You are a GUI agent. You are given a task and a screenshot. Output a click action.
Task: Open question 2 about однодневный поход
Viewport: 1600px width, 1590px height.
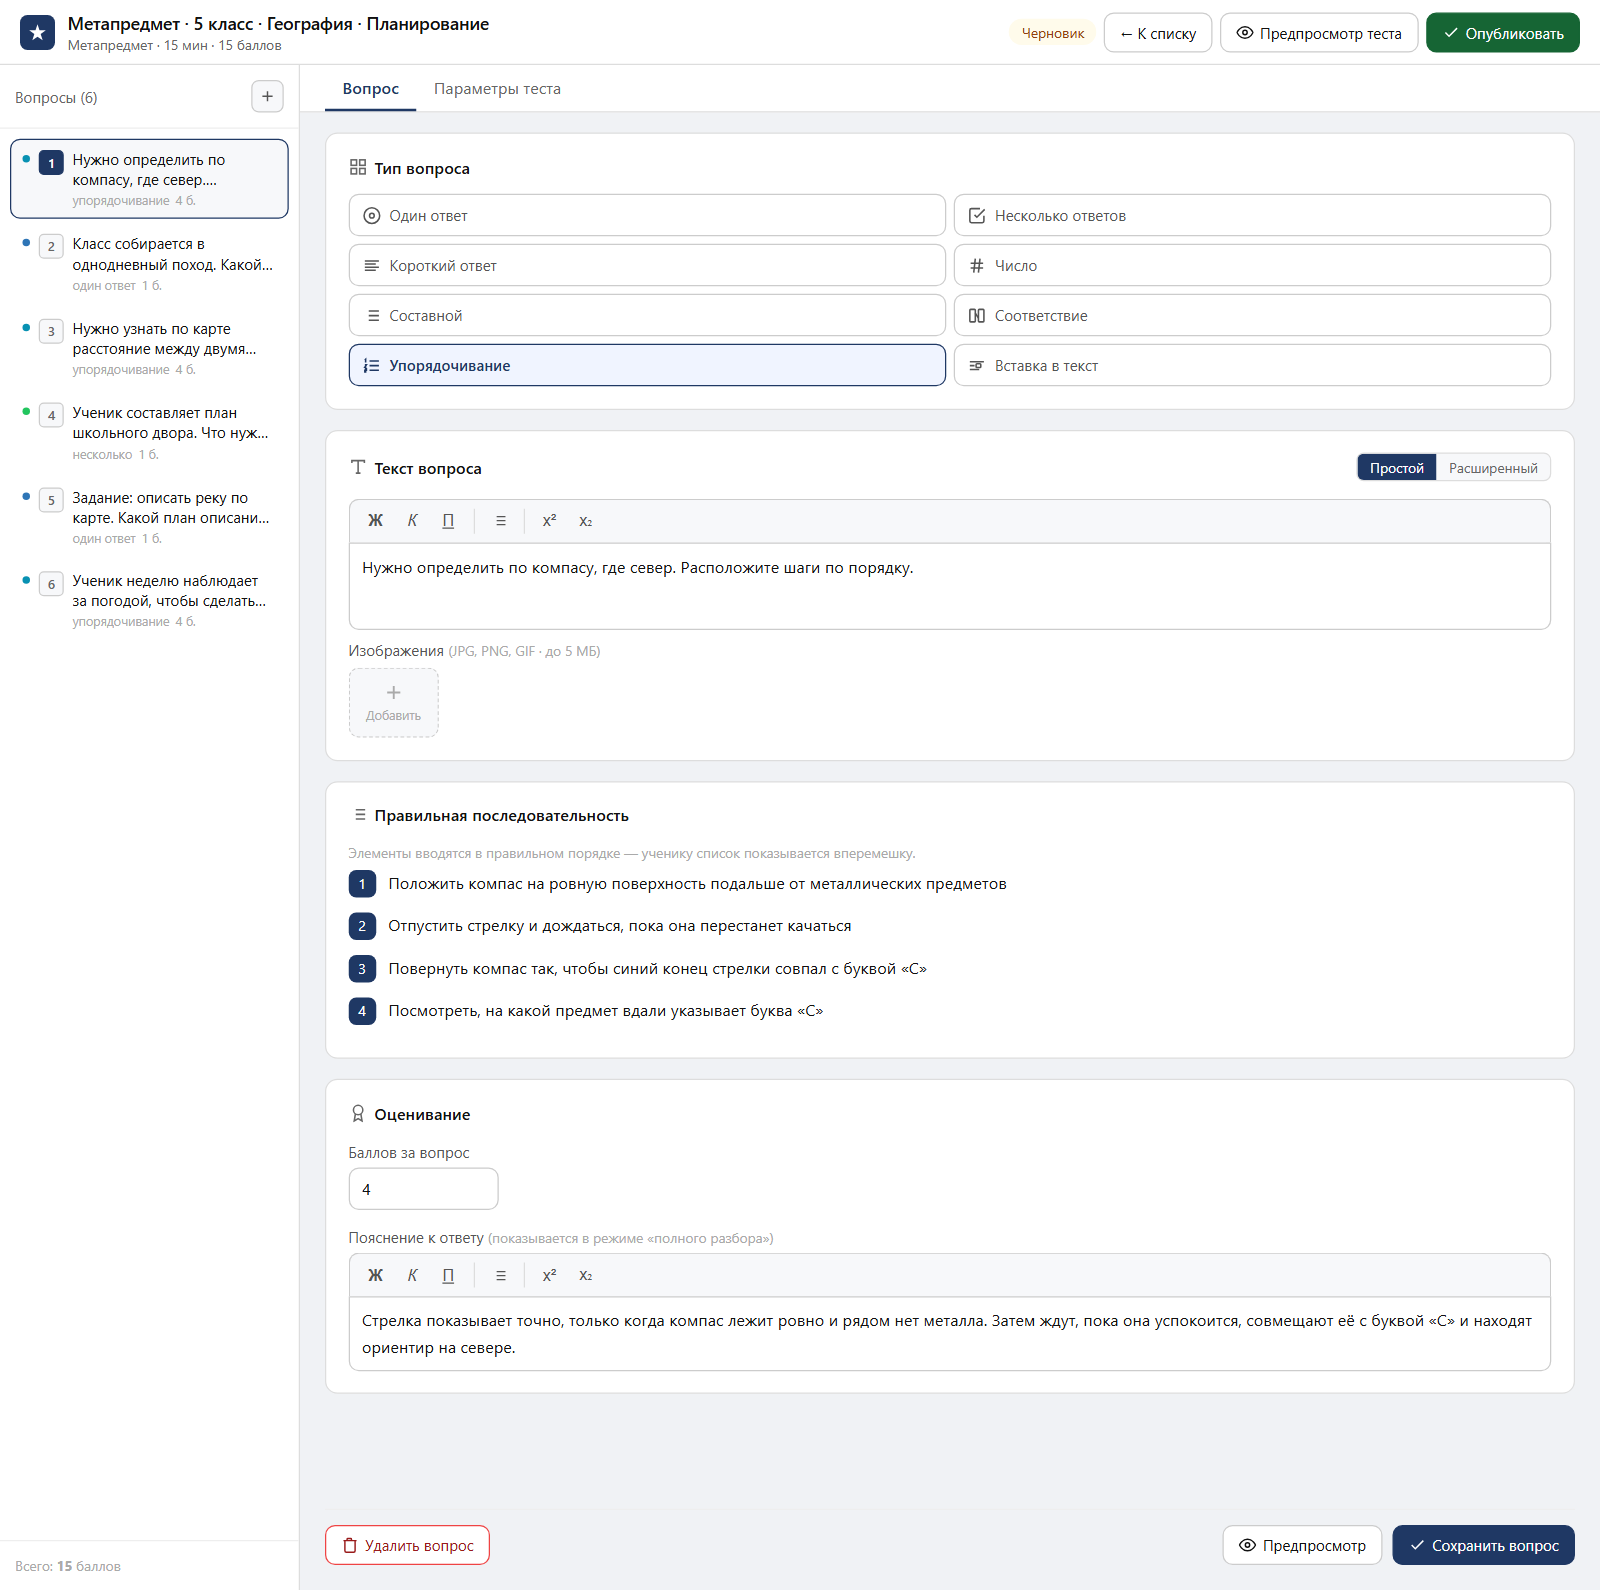point(150,264)
